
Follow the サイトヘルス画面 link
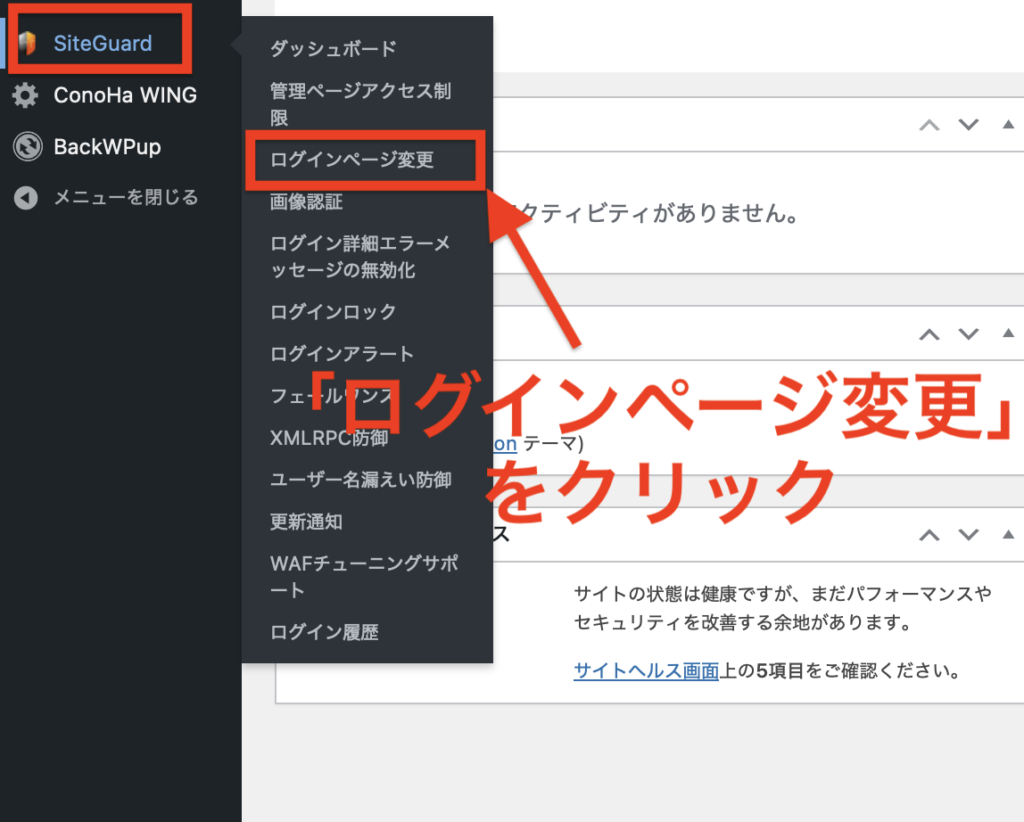[646, 671]
